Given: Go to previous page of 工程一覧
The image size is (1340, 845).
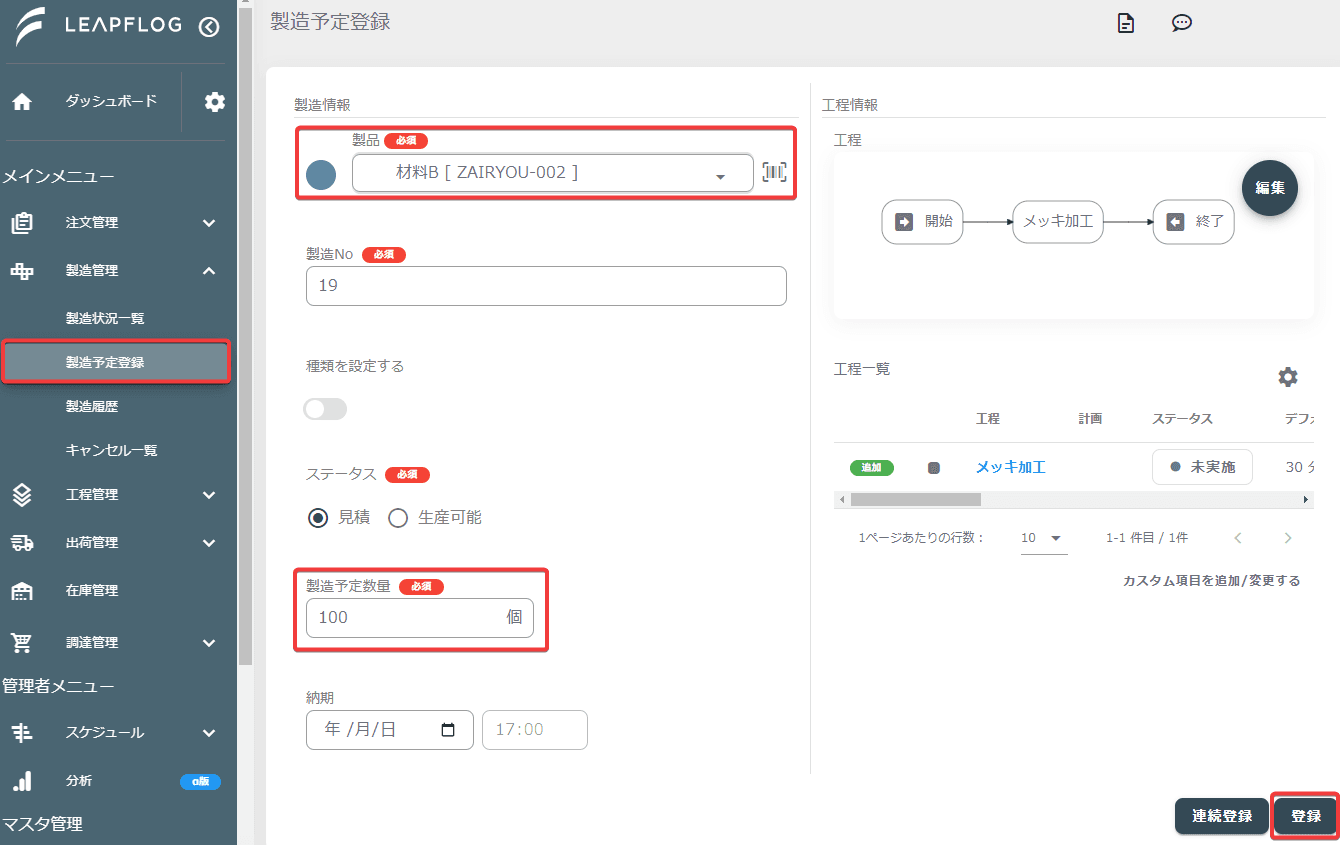Looking at the screenshot, I should [1238, 538].
